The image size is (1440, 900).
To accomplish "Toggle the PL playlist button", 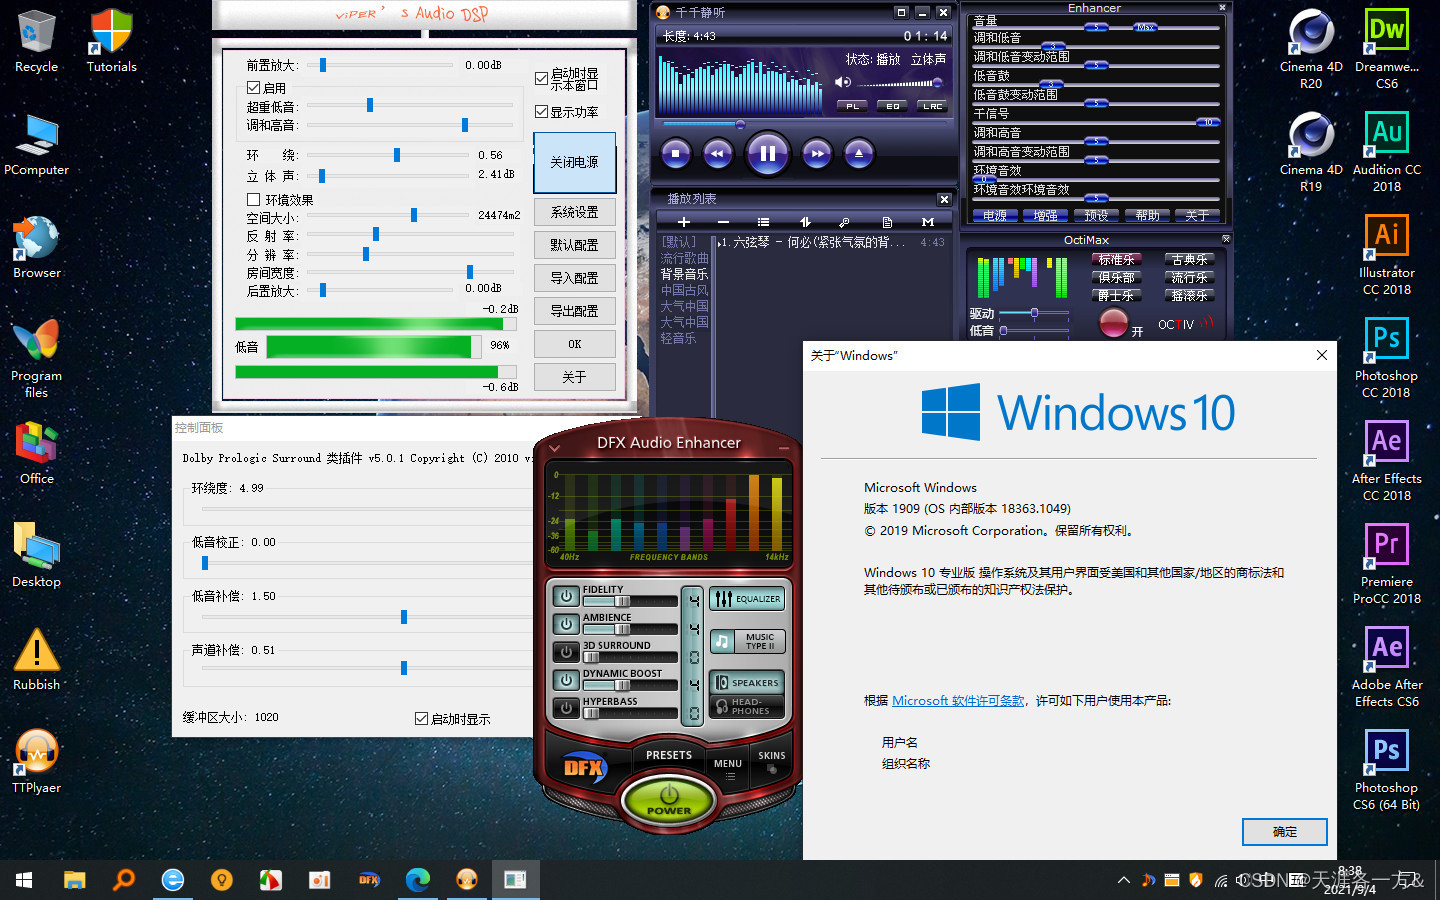I will (852, 106).
